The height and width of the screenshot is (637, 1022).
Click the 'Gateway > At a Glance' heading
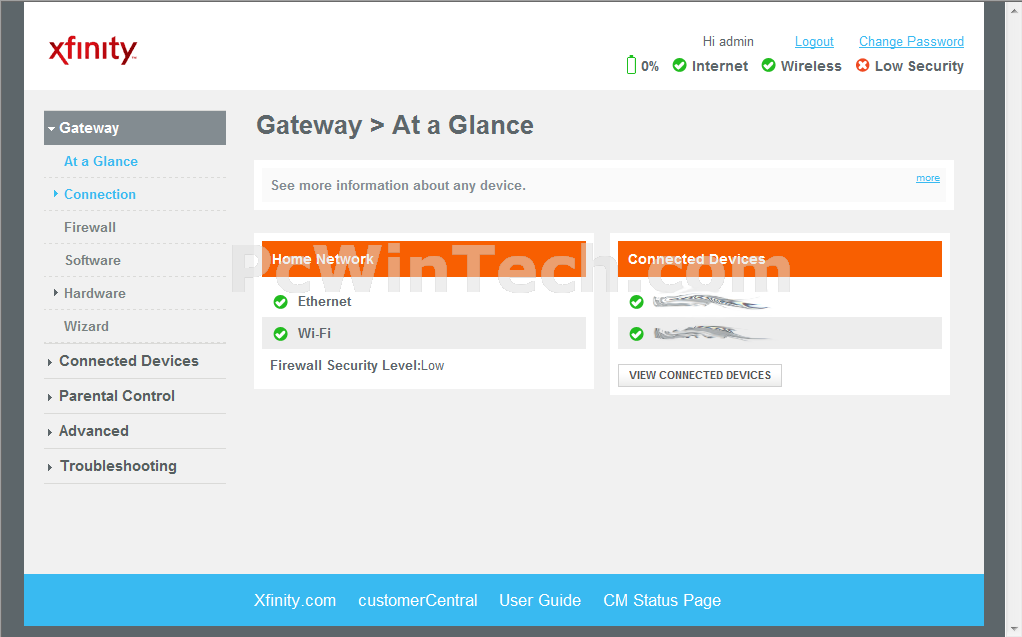point(394,125)
